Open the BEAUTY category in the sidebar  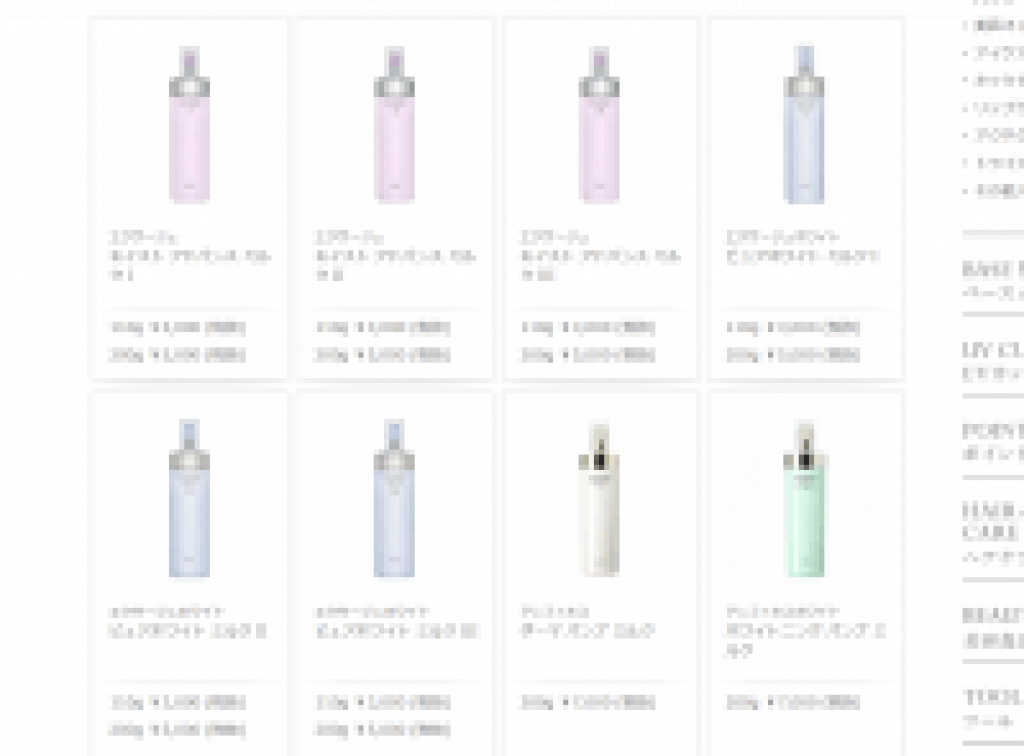pyautogui.click(x=993, y=627)
